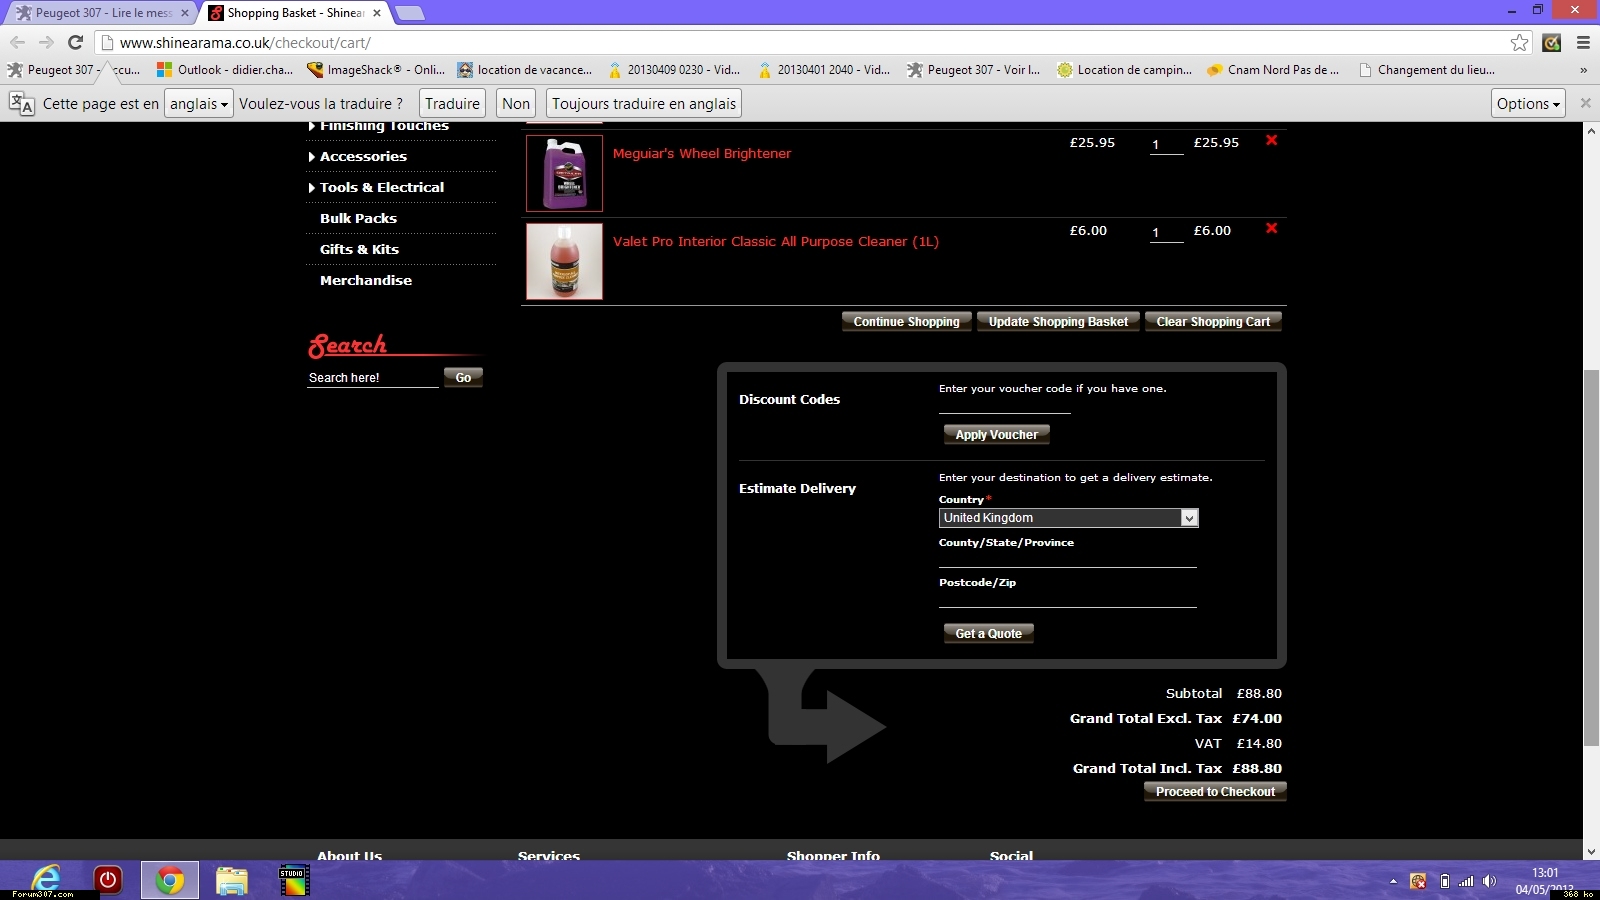This screenshot has width=1600, height=900.
Task: Remove Valet Pro Interior Cleaner from basket
Action: [x=1271, y=229]
